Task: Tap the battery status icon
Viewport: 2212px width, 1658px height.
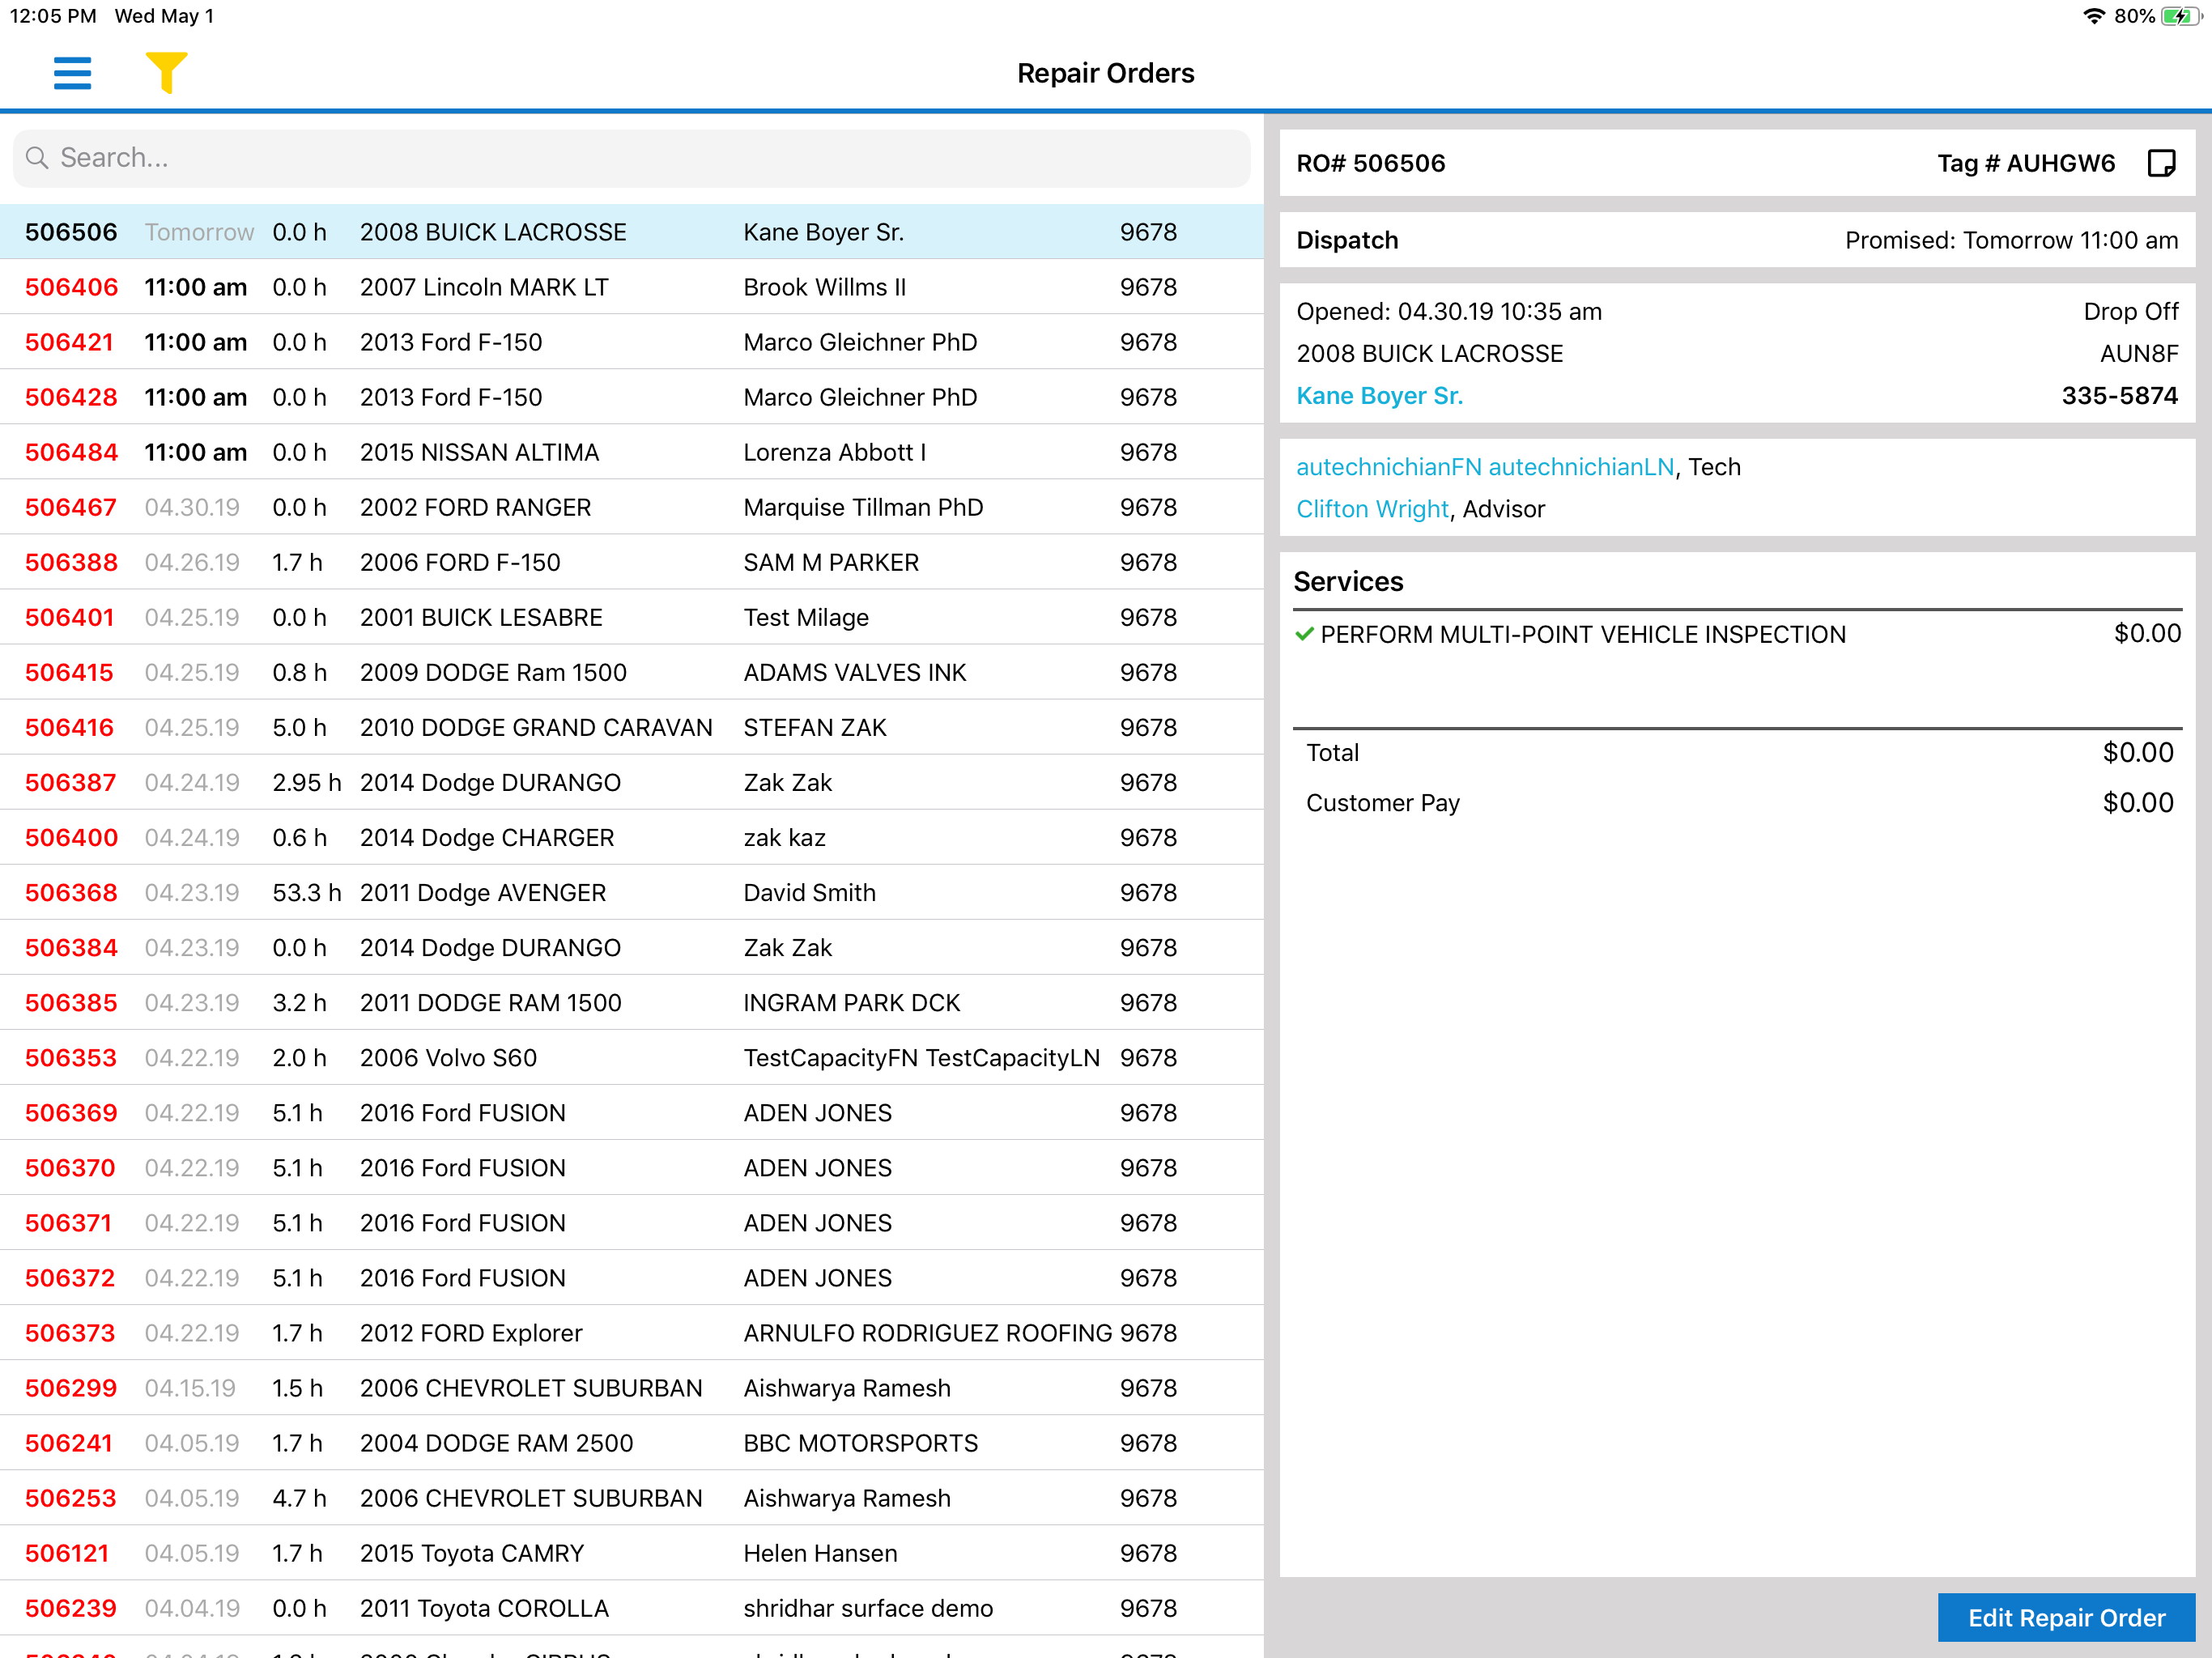Action: 2181,16
